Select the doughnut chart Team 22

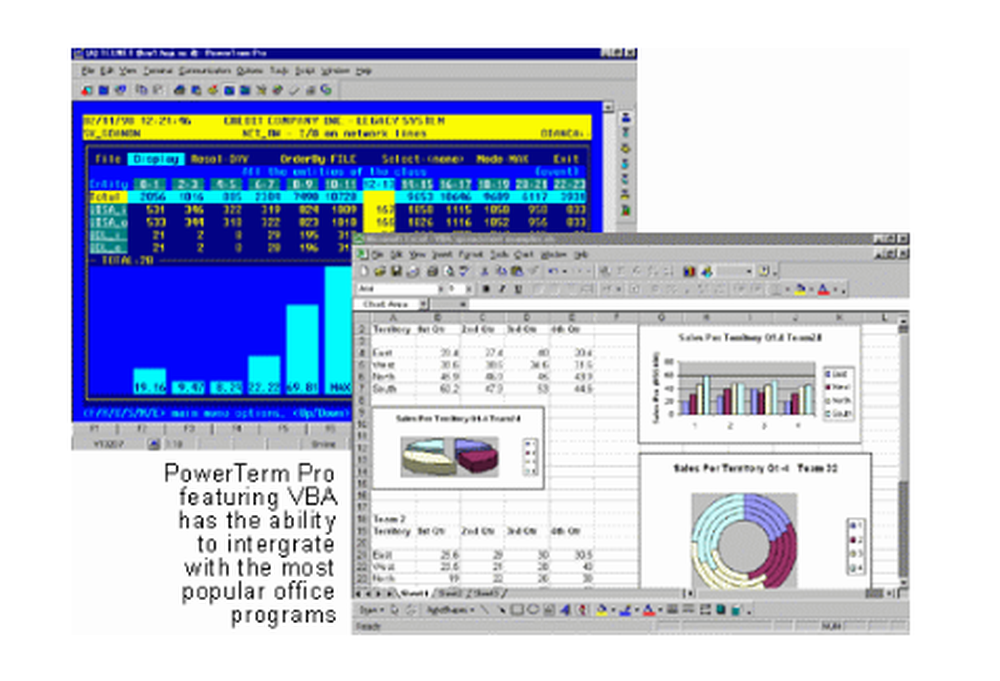pos(755,522)
